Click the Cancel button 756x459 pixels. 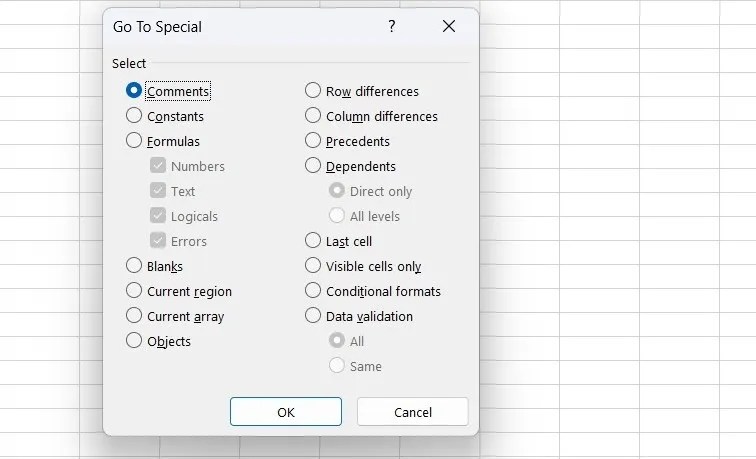(412, 412)
